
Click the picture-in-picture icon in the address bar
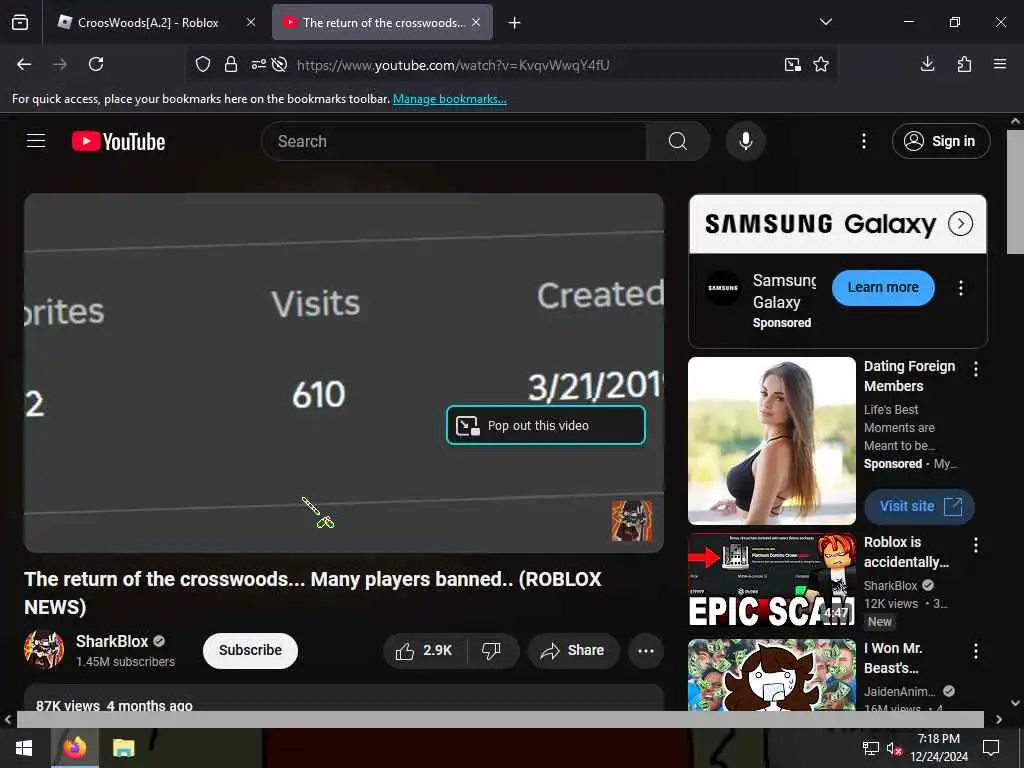[x=793, y=64]
